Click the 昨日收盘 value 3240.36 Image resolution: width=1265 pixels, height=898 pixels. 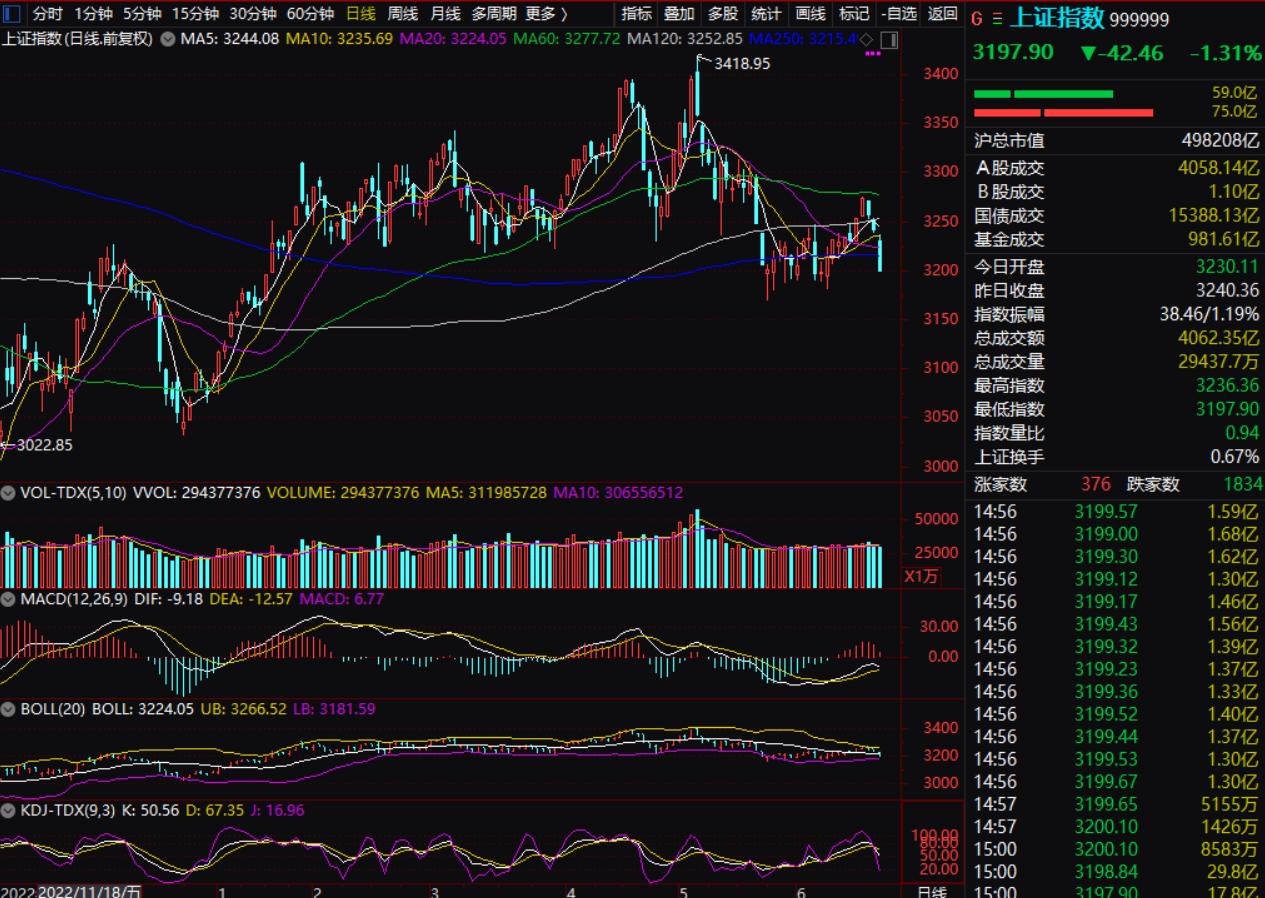pos(1227,290)
